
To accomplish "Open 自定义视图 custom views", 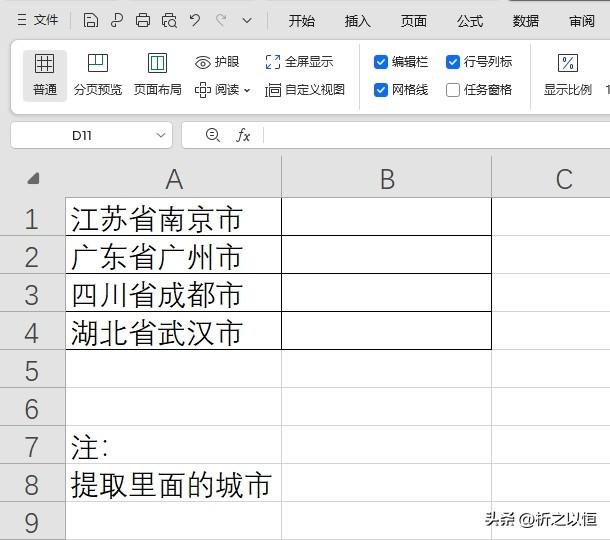I will point(305,90).
